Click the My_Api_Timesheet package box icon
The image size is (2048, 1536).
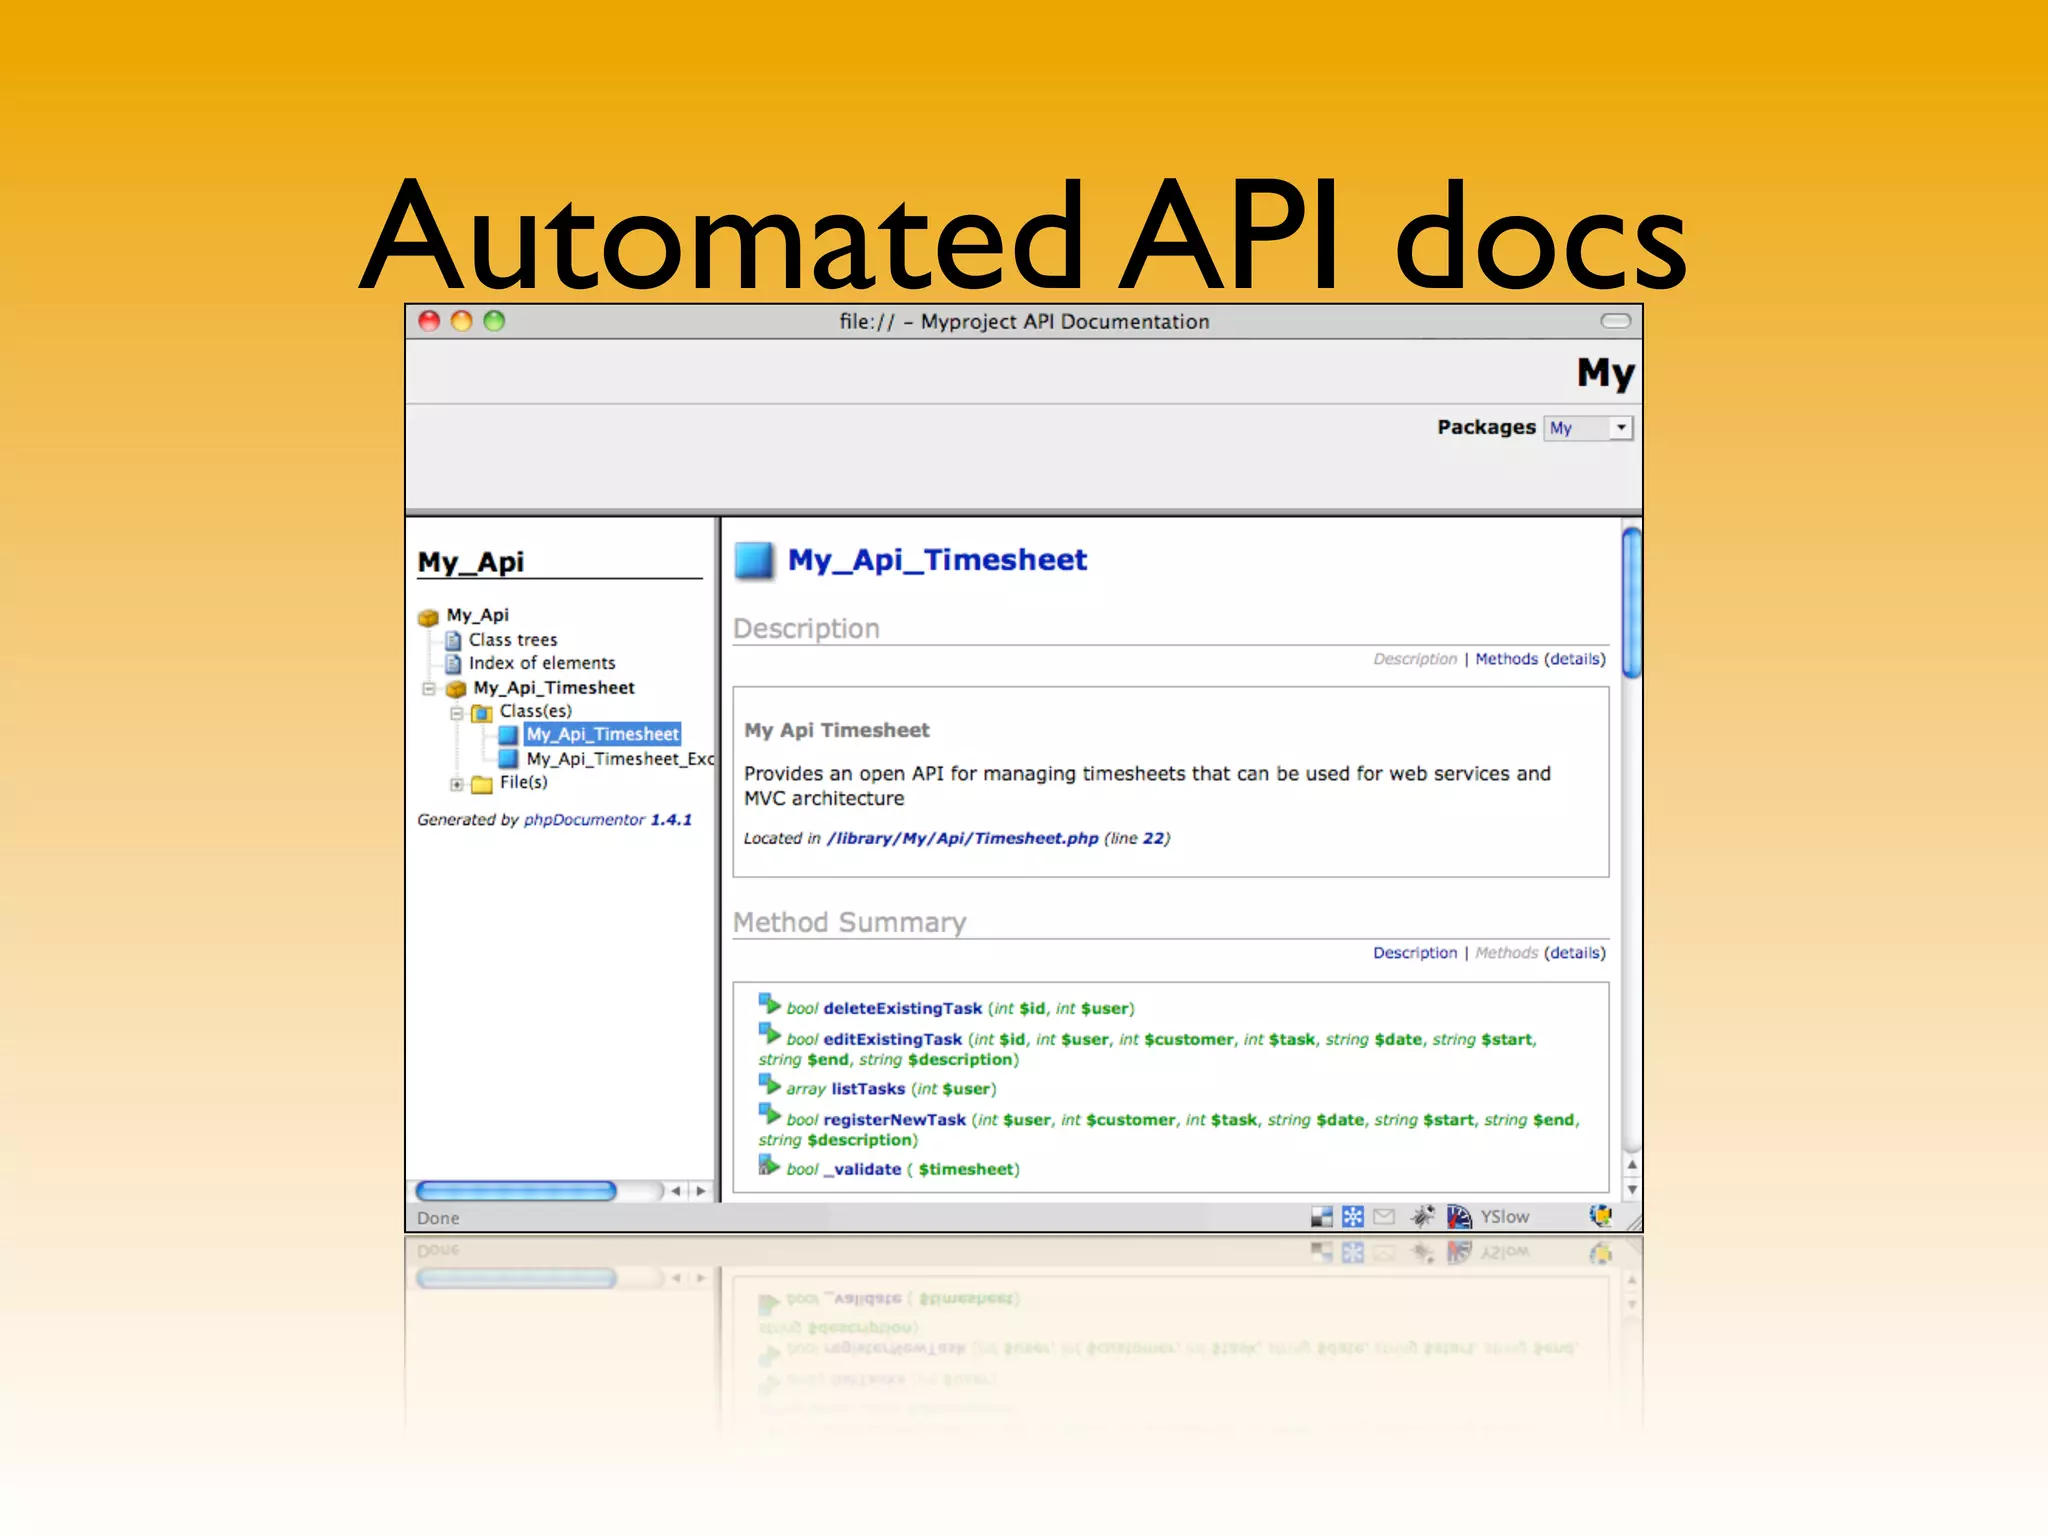pyautogui.click(x=456, y=688)
